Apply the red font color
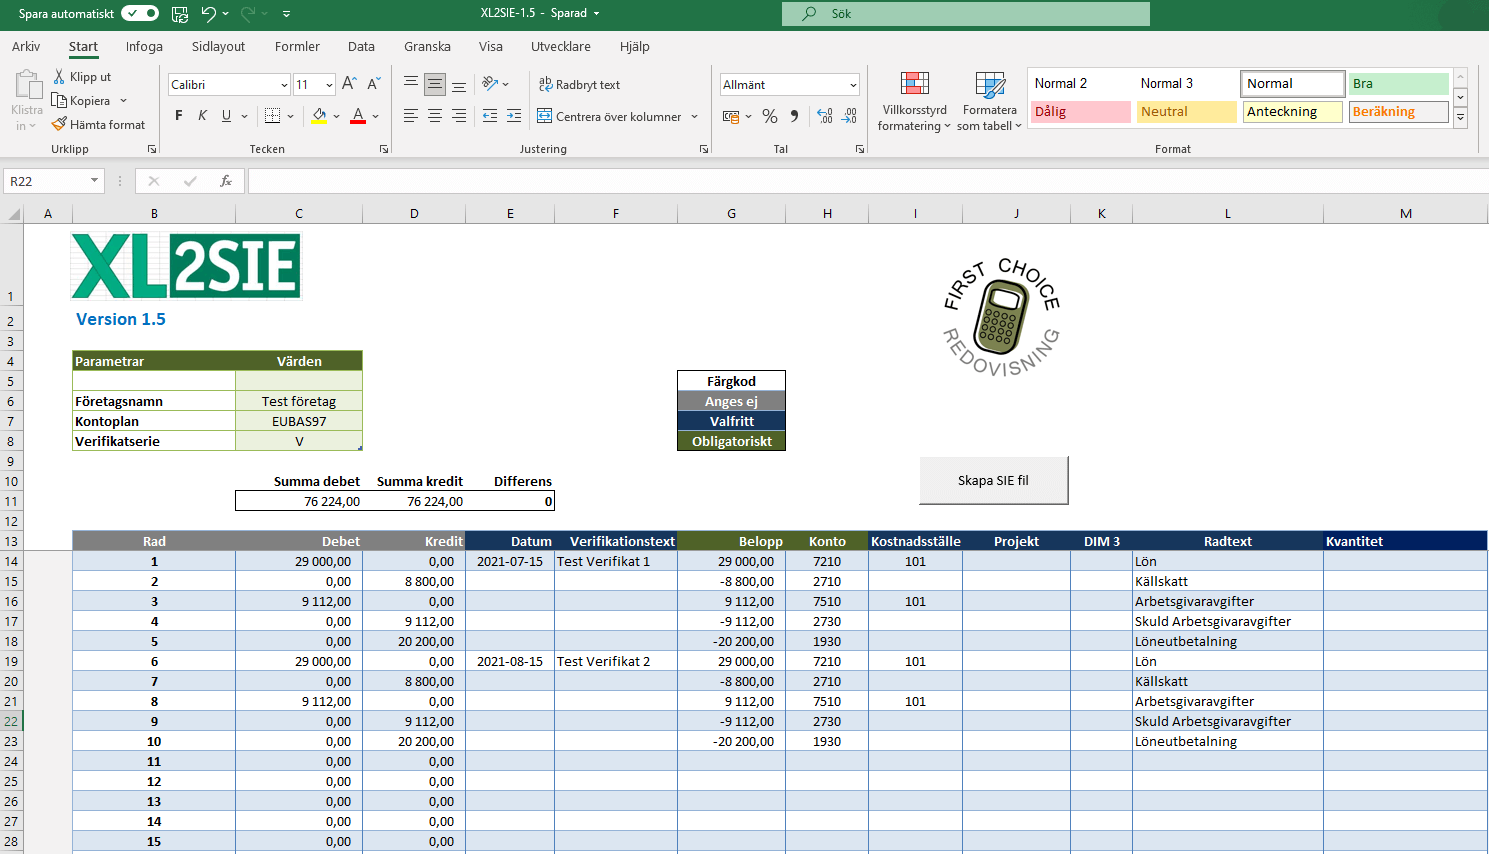Image resolution: width=1489 pixels, height=854 pixels. click(358, 116)
